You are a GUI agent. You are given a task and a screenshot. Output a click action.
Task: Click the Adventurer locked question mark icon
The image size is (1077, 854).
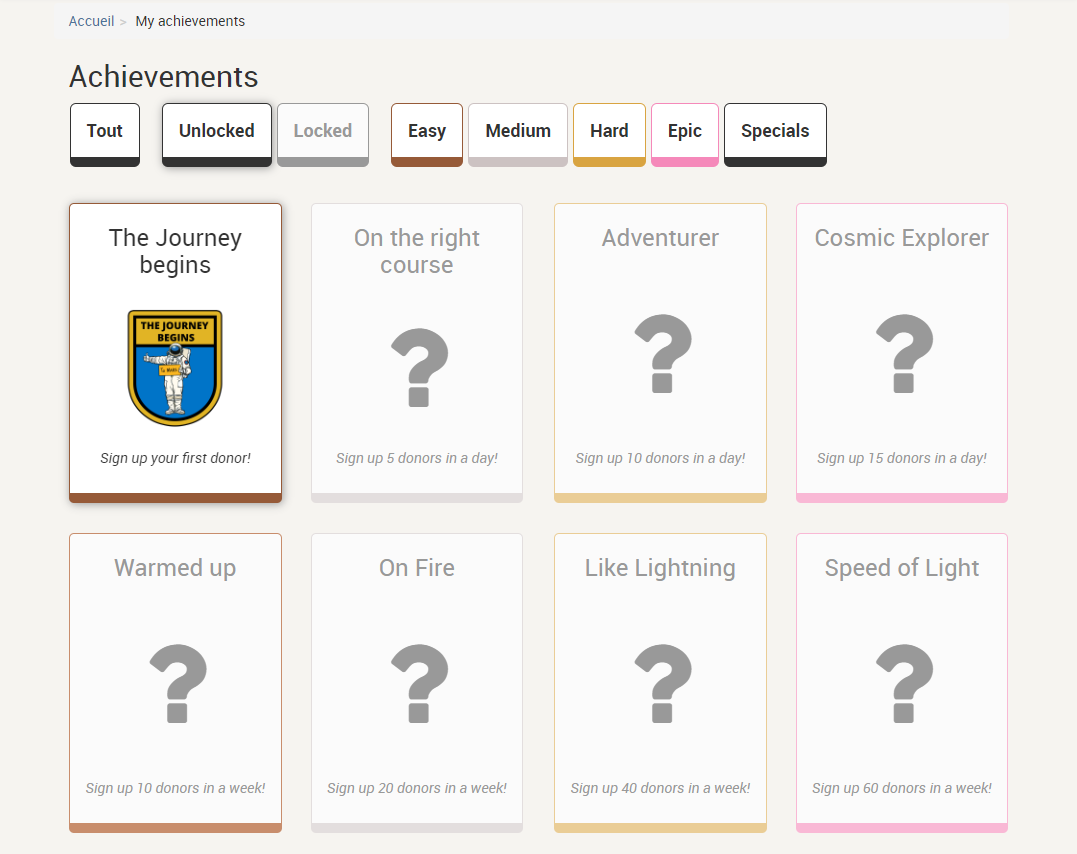pos(663,354)
